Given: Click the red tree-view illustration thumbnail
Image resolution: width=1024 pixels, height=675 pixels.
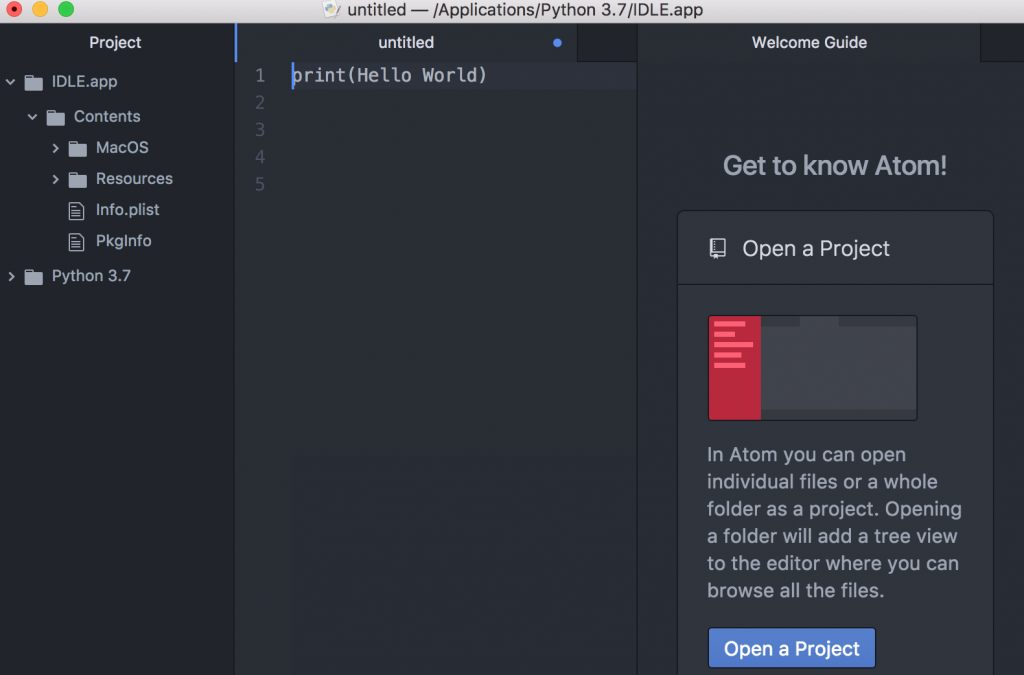Looking at the screenshot, I should click(x=812, y=368).
